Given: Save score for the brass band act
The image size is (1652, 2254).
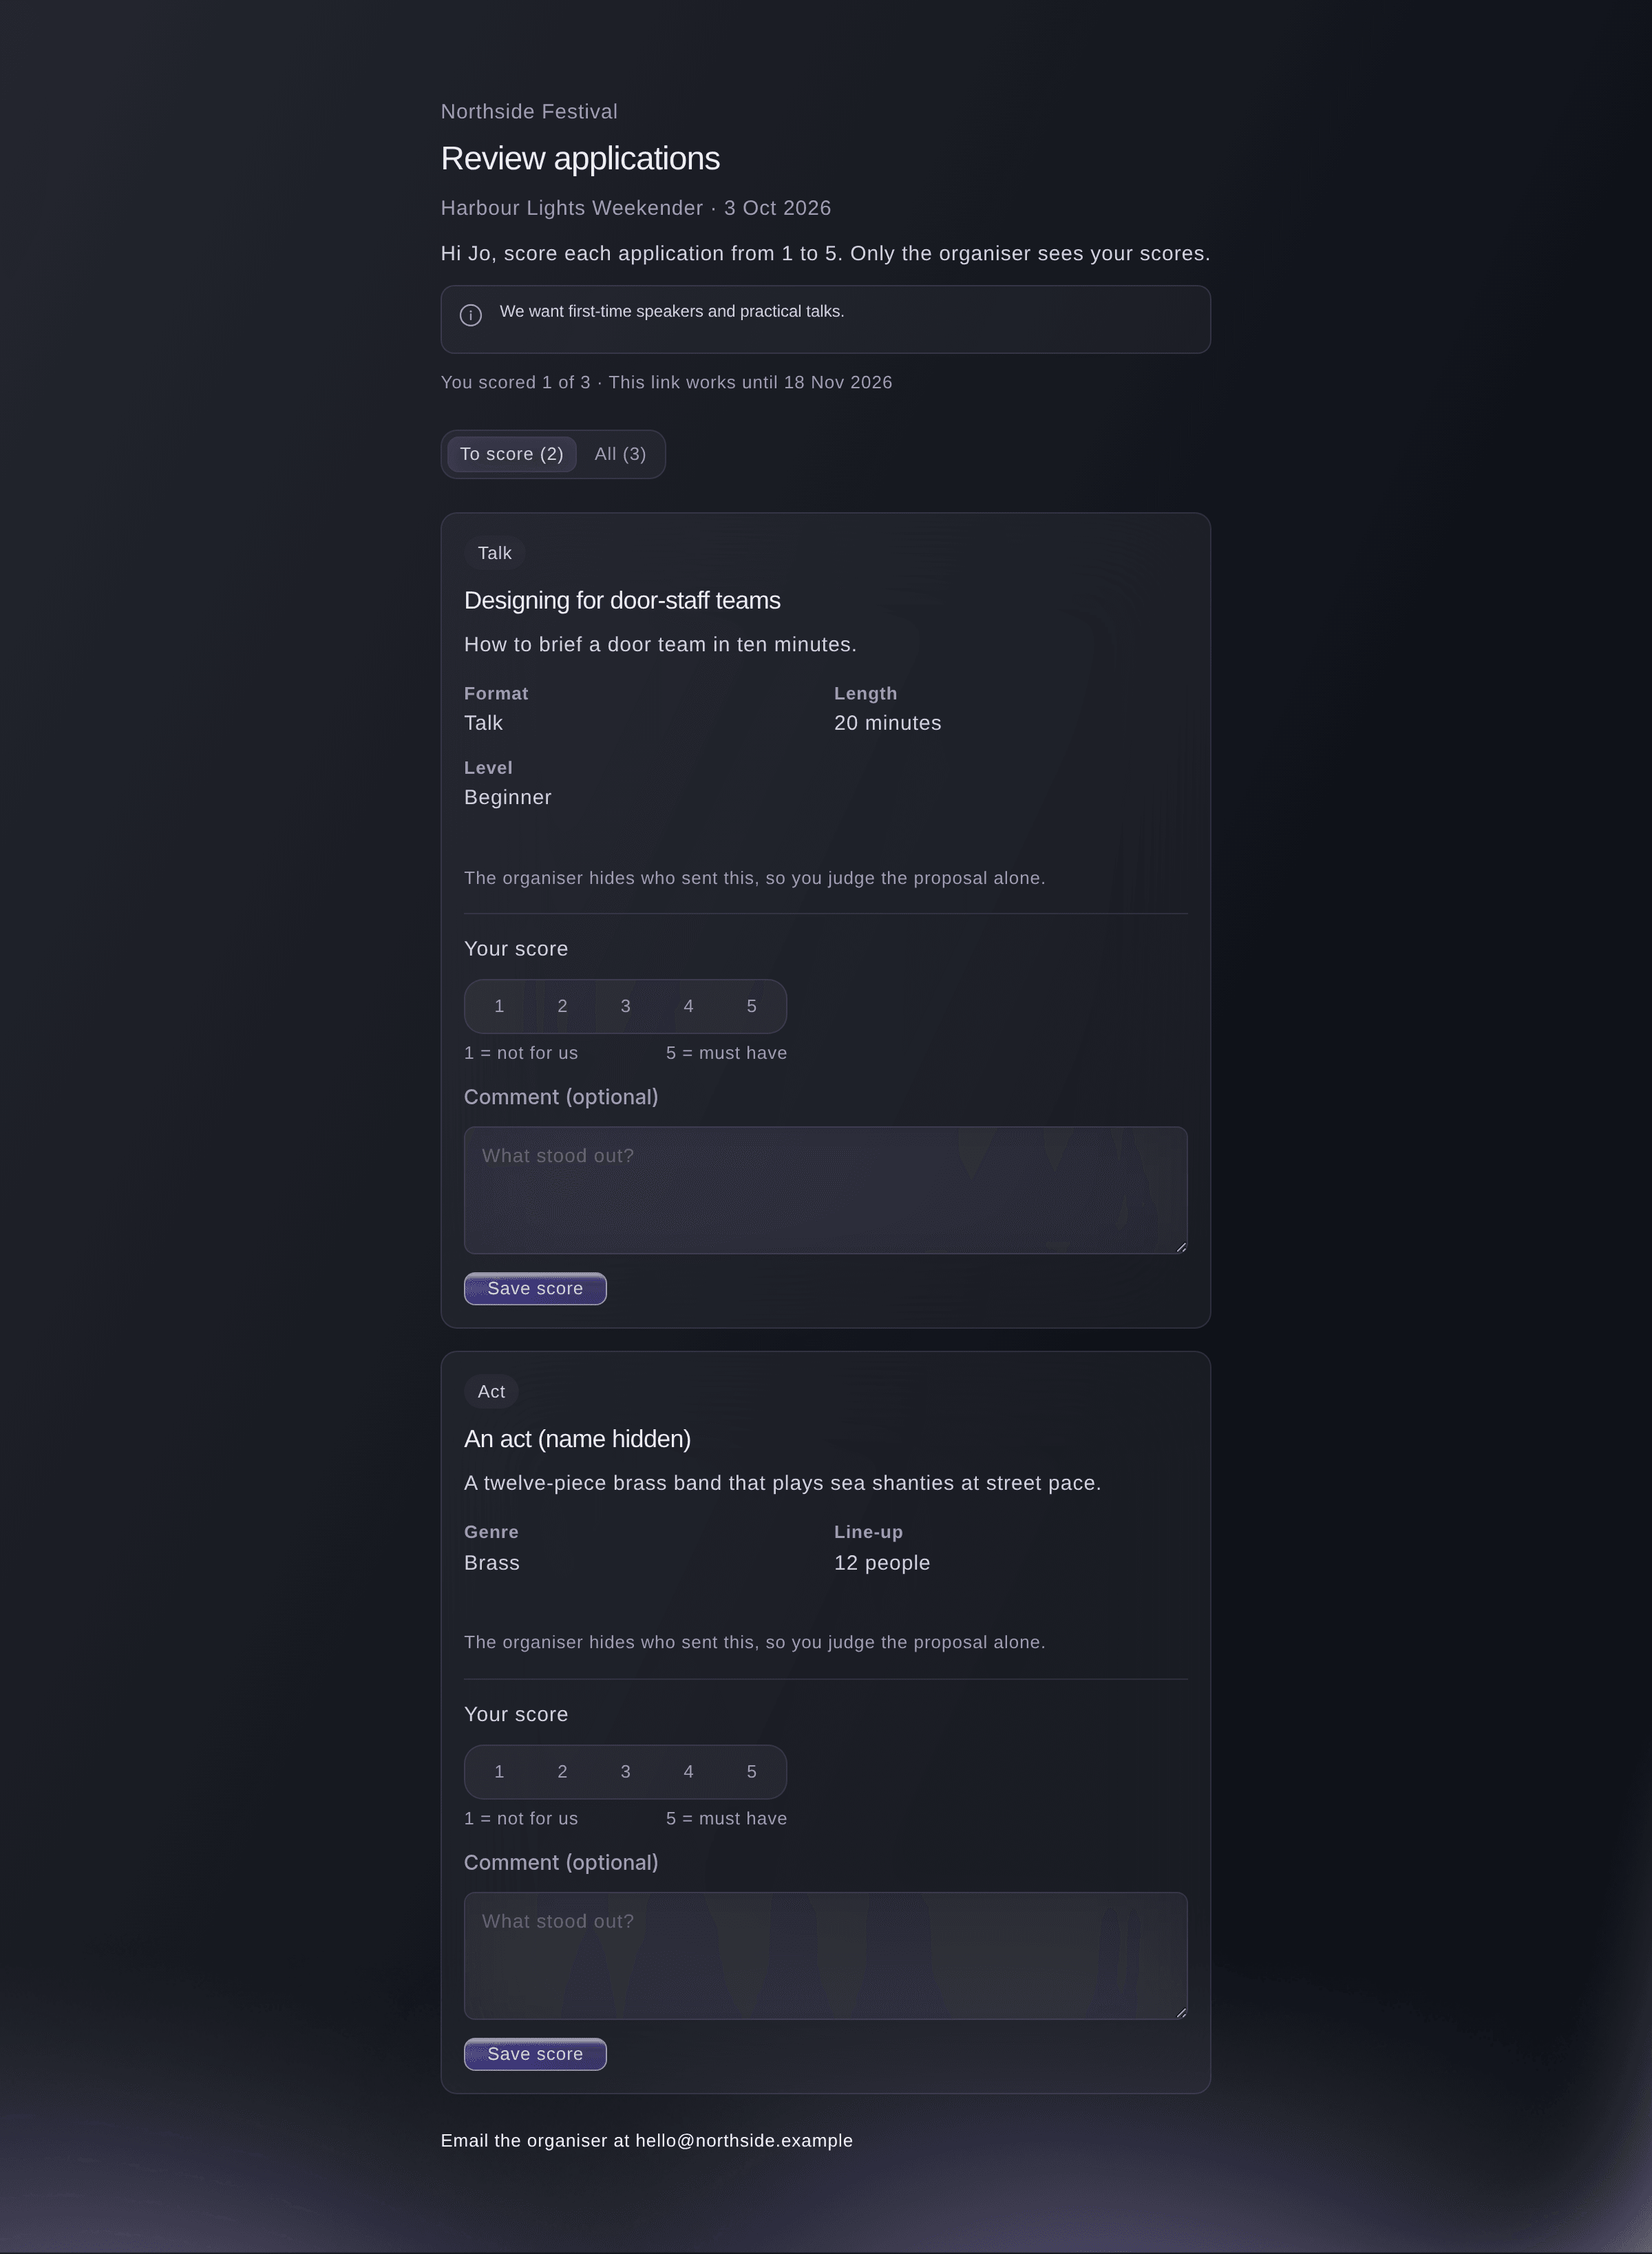Looking at the screenshot, I should 535,2054.
